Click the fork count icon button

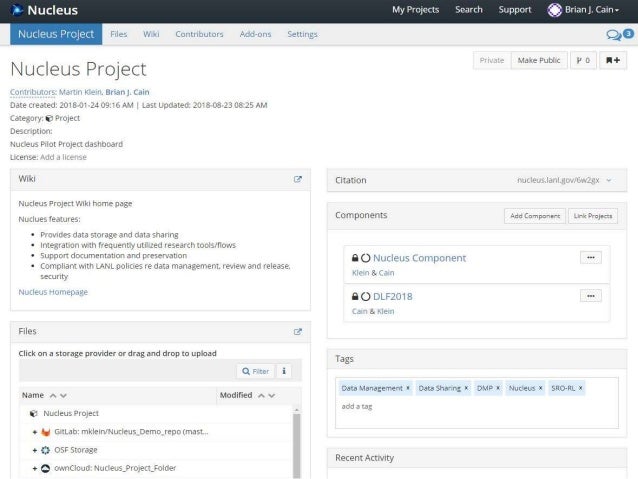click(583, 60)
